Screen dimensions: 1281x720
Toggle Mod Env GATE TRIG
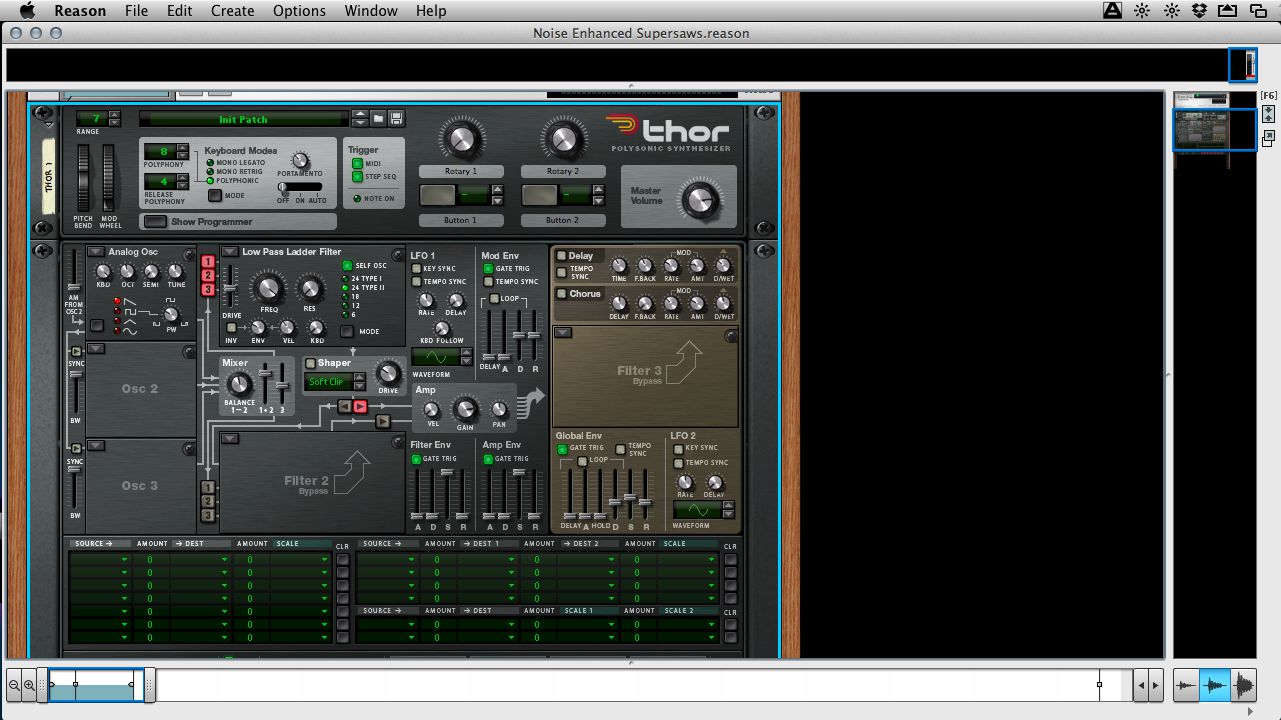(x=488, y=269)
